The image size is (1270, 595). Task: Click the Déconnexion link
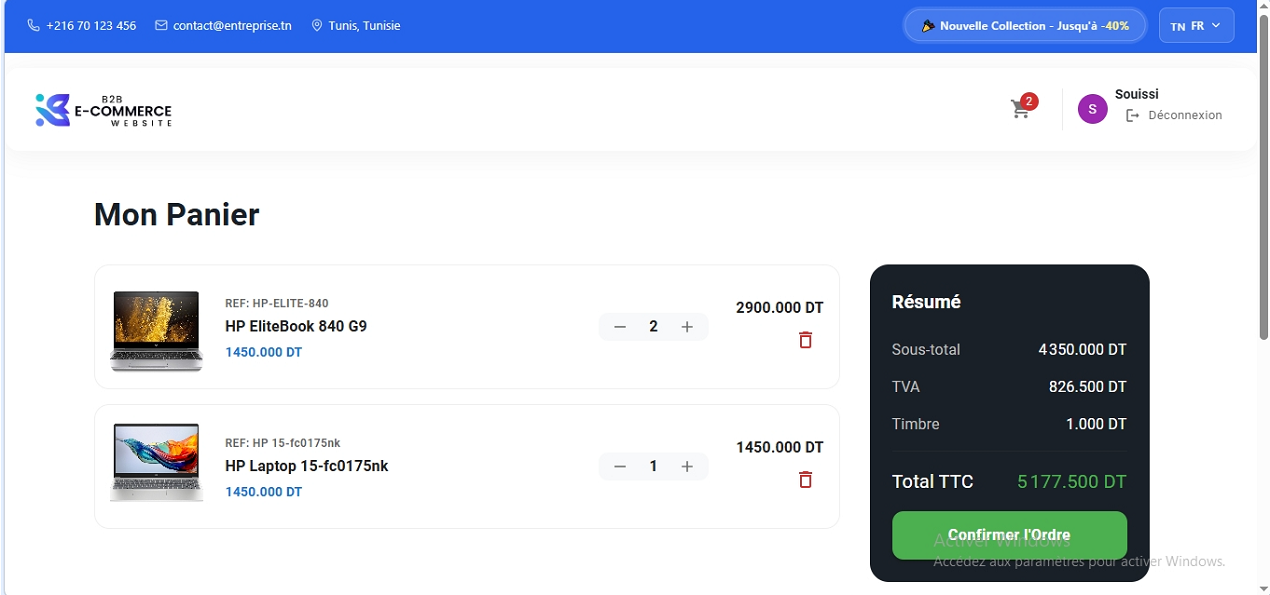coord(1185,116)
